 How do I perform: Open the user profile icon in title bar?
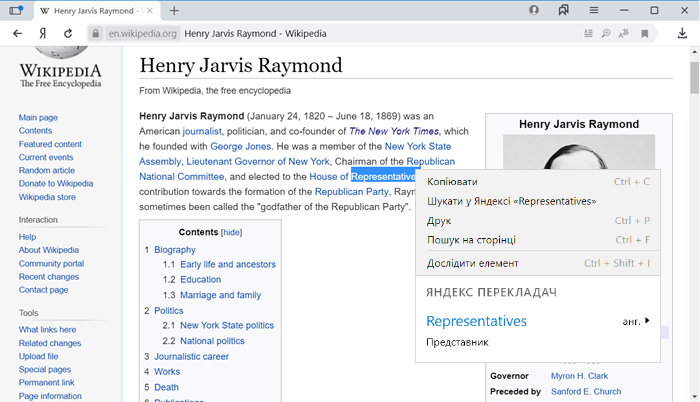coord(534,10)
